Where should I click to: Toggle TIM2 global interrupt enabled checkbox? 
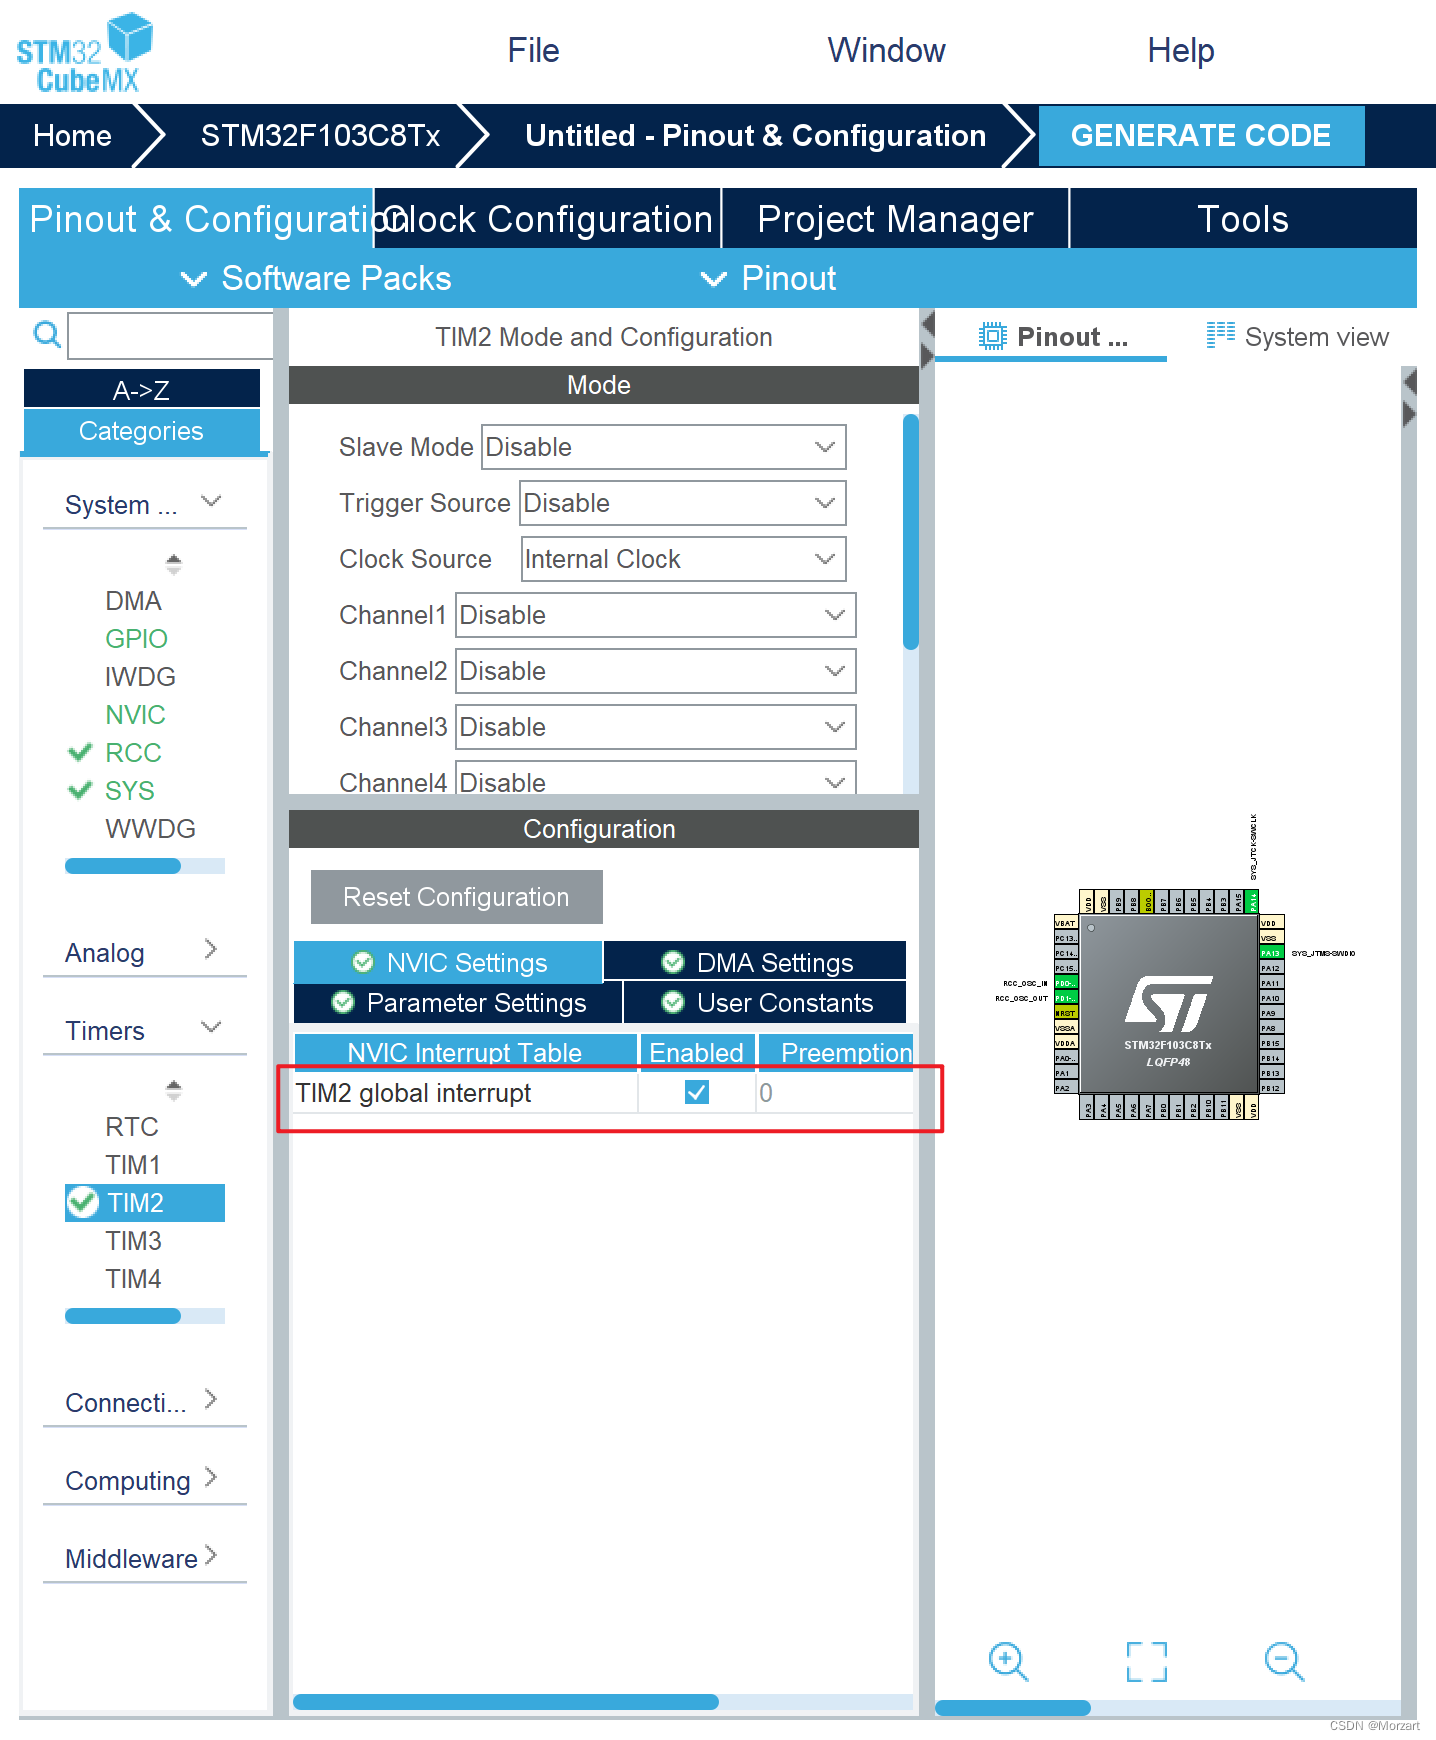tap(697, 1092)
